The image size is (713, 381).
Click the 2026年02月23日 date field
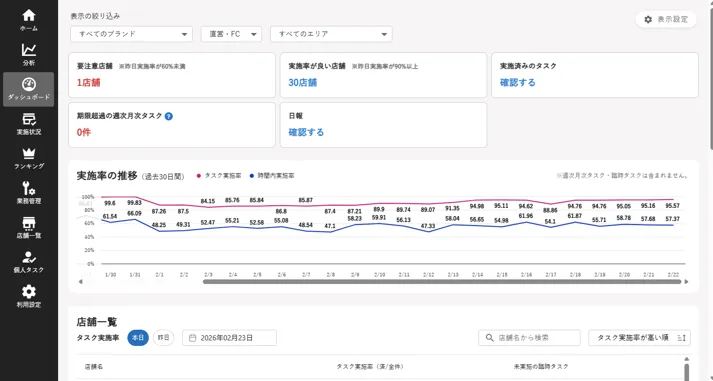(x=229, y=338)
